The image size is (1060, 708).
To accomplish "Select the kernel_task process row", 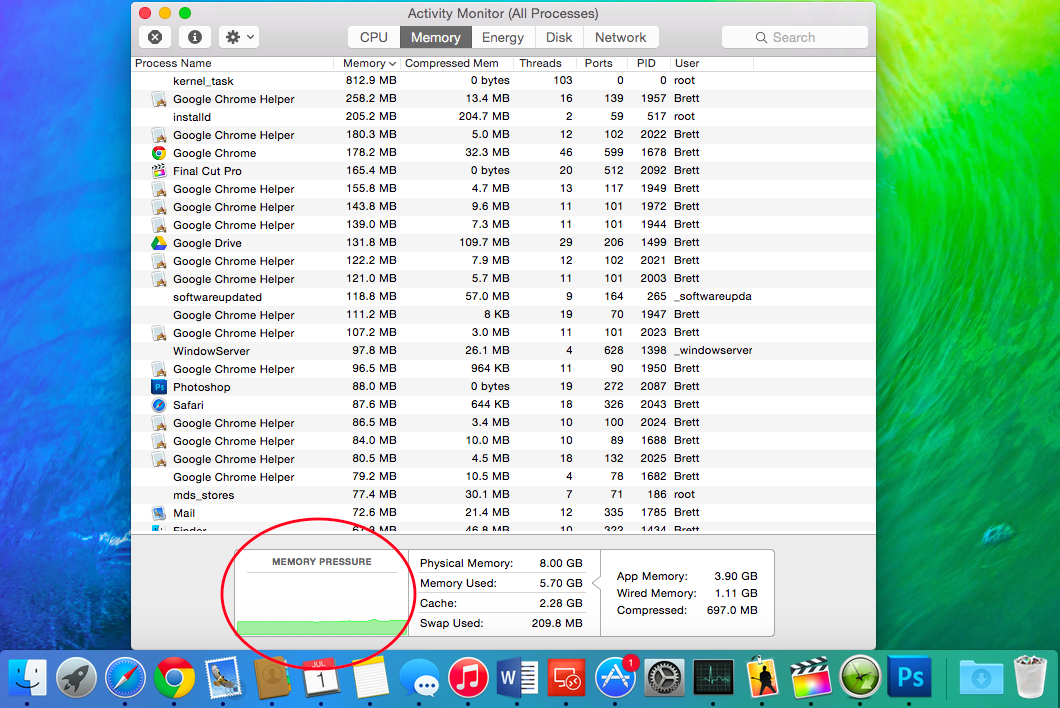I will point(504,80).
